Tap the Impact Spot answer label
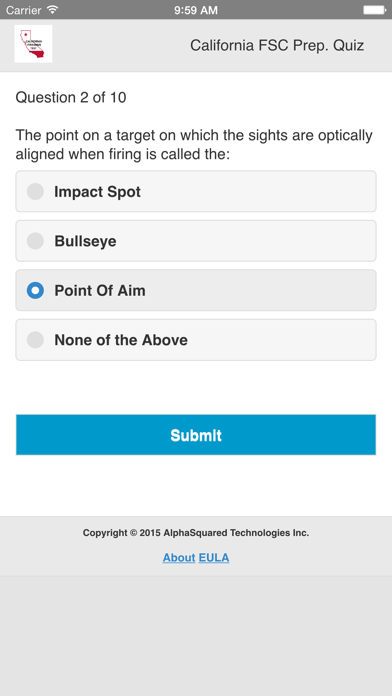This screenshot has width=392, height=696. [x=98, y=192]
